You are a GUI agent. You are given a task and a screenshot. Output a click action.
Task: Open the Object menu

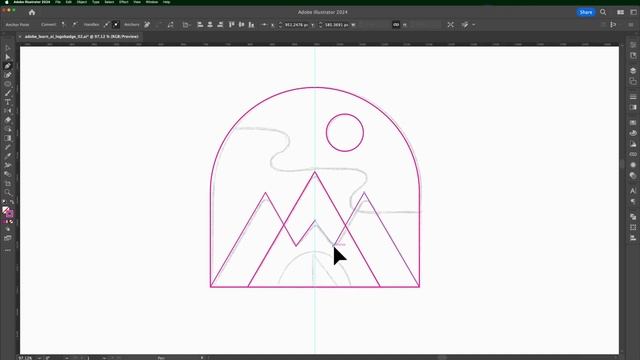[x=82, y=2]
